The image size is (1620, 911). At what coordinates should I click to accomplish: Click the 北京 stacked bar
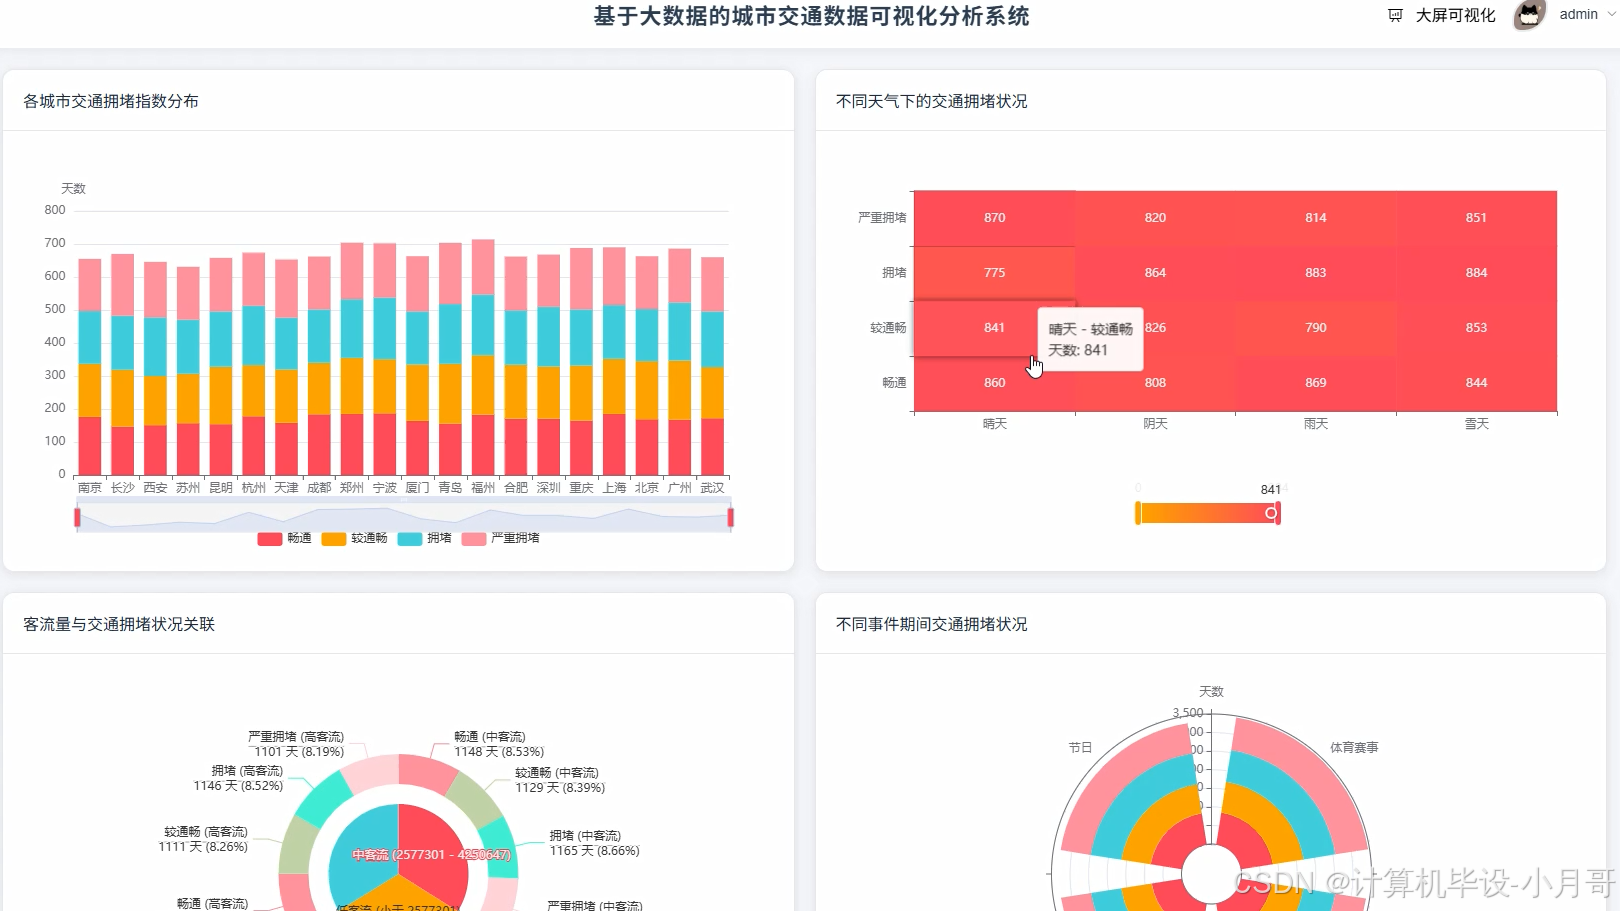coord(647,366)
